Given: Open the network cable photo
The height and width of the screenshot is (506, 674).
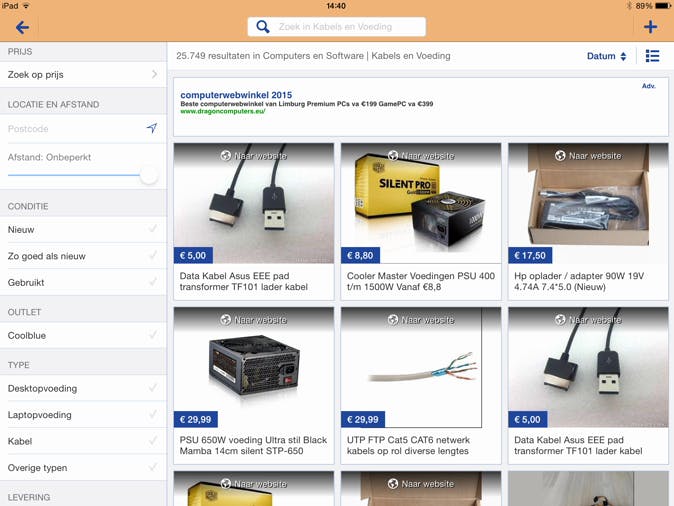Looking at the screenshot, I should coord(421,367).
